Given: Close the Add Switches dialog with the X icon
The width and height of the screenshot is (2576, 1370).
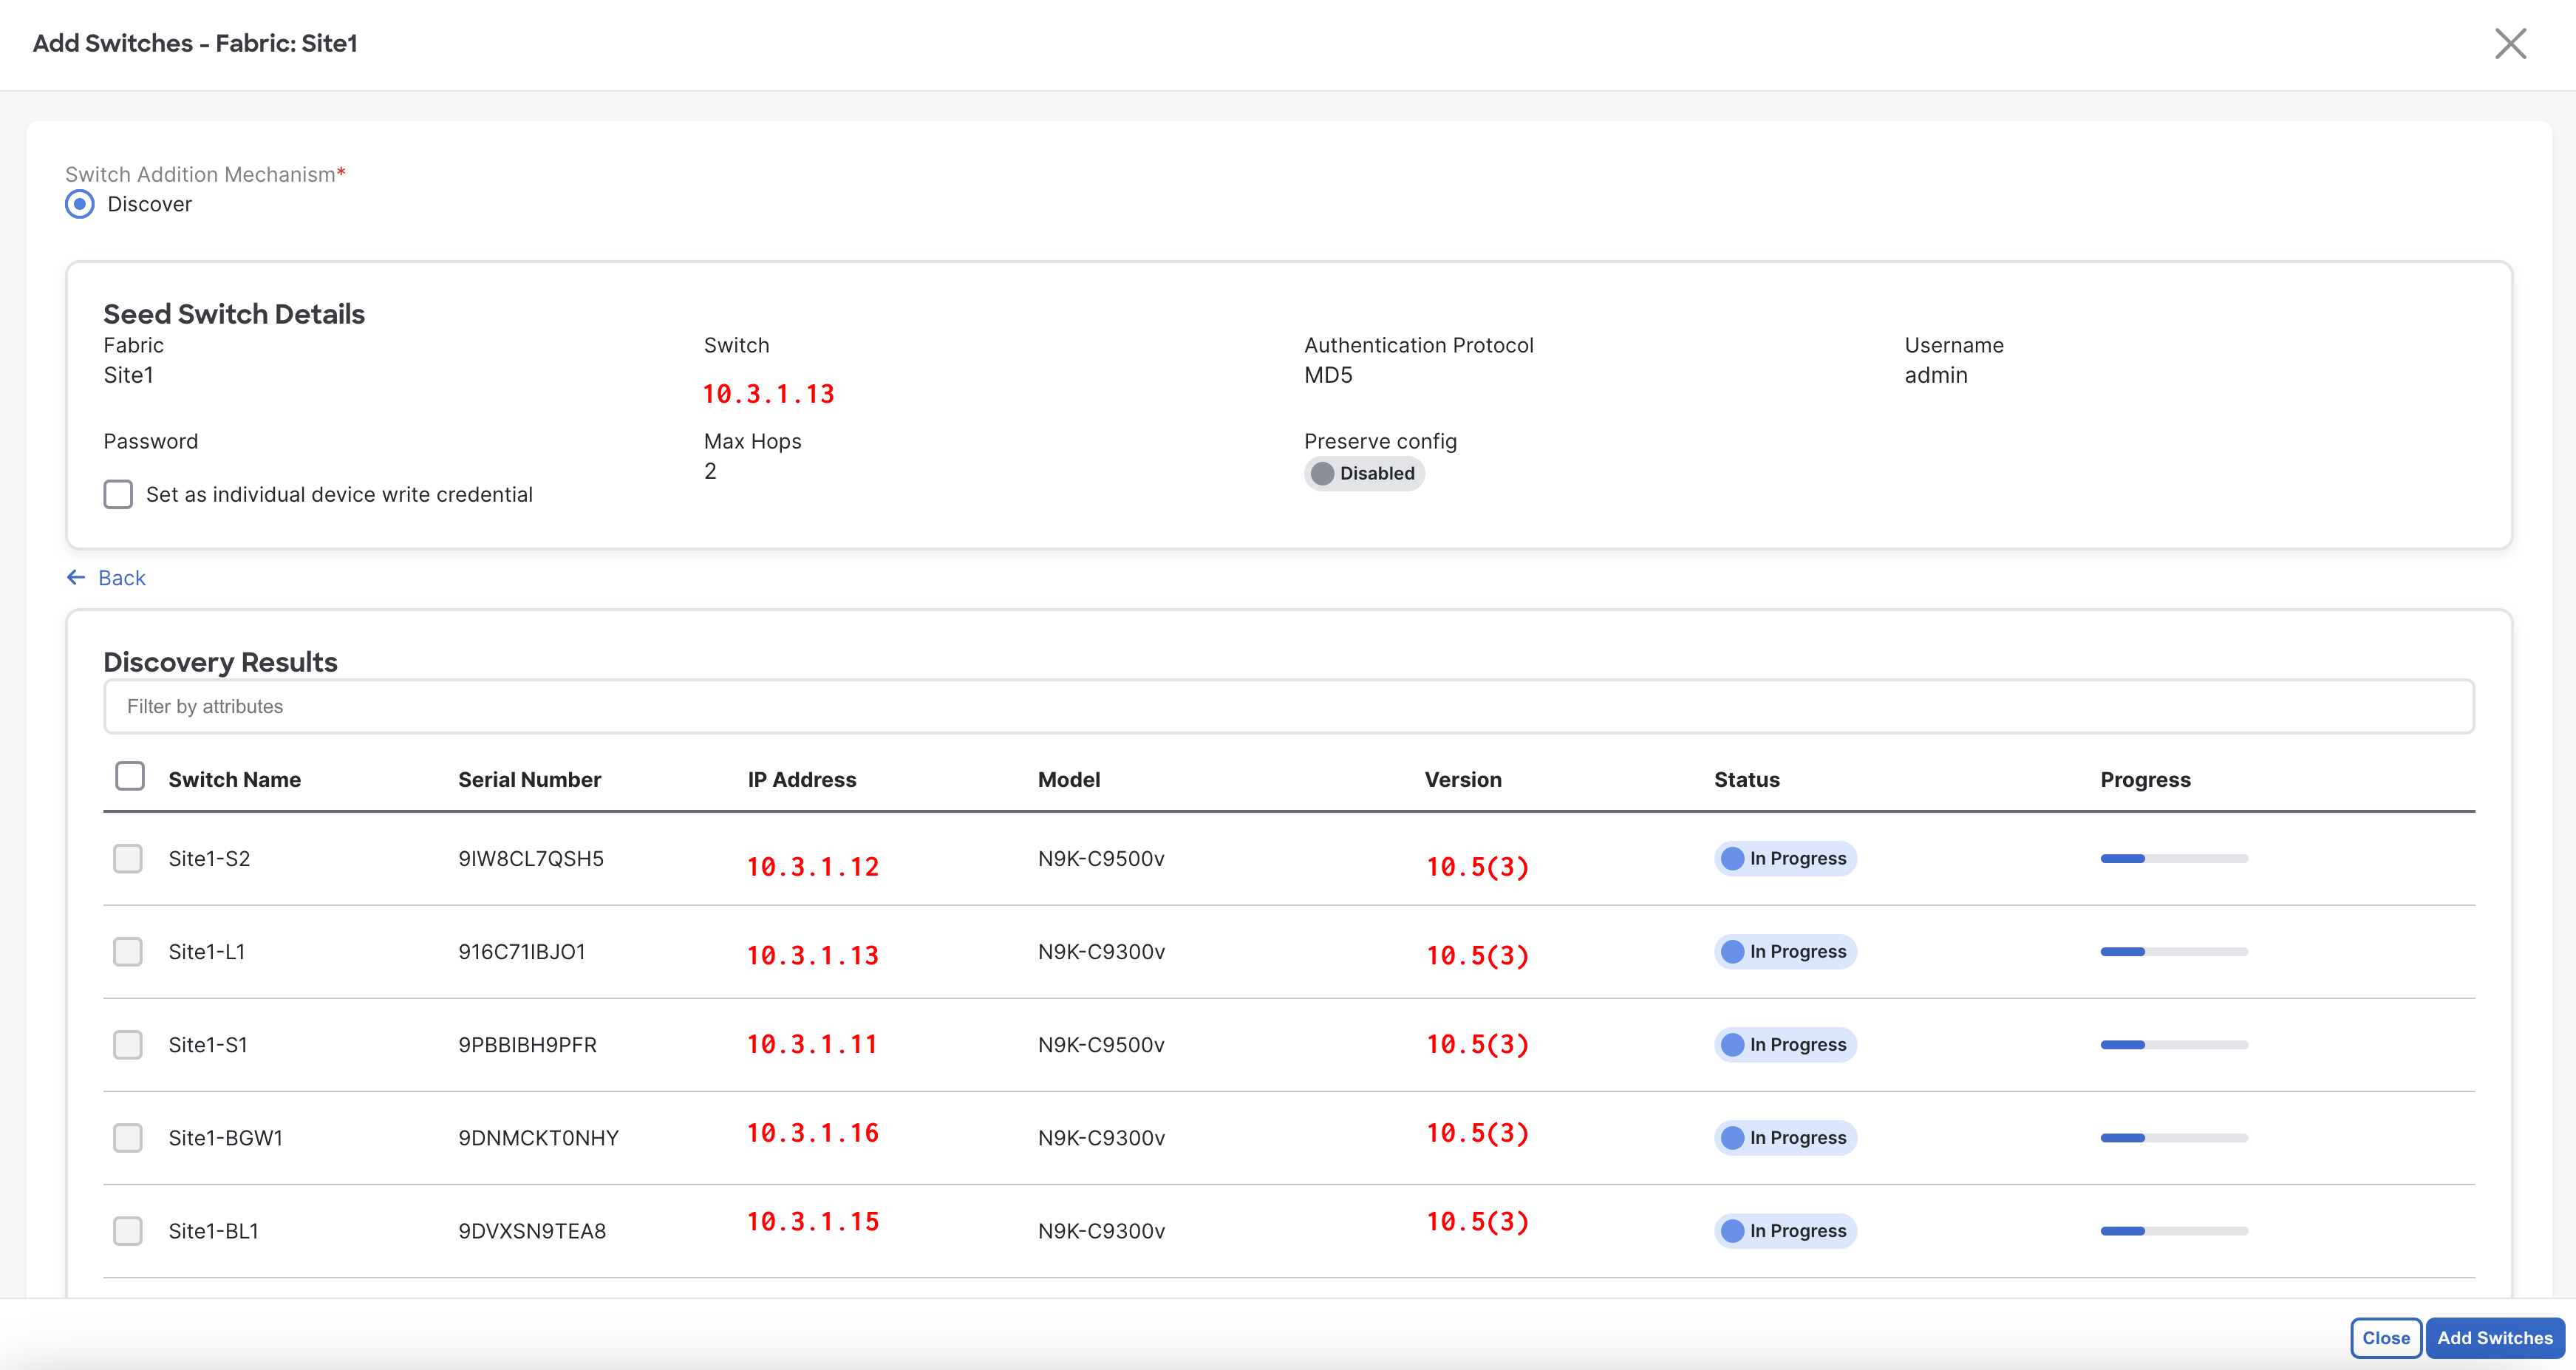Looking at the screenshot, I should point(2509,44).
